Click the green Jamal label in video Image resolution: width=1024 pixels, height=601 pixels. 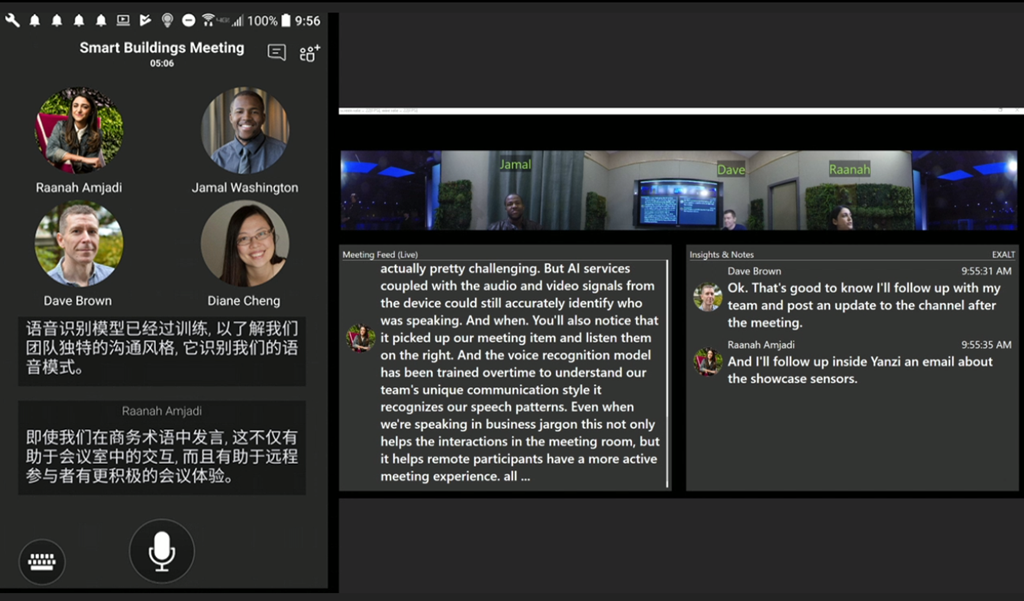[515, 165]
